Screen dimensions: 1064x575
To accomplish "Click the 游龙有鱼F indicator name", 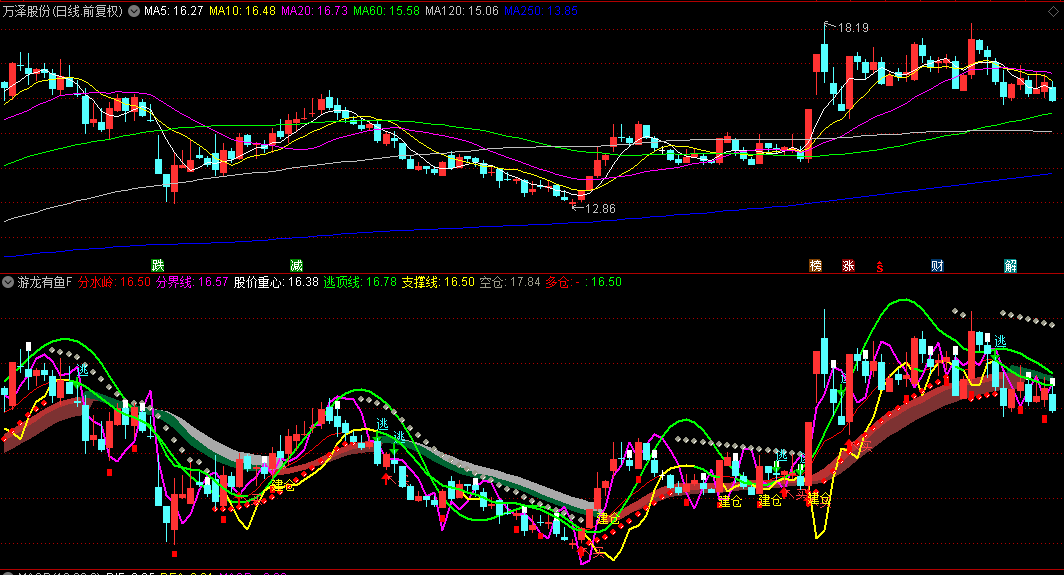I will 45,282.
